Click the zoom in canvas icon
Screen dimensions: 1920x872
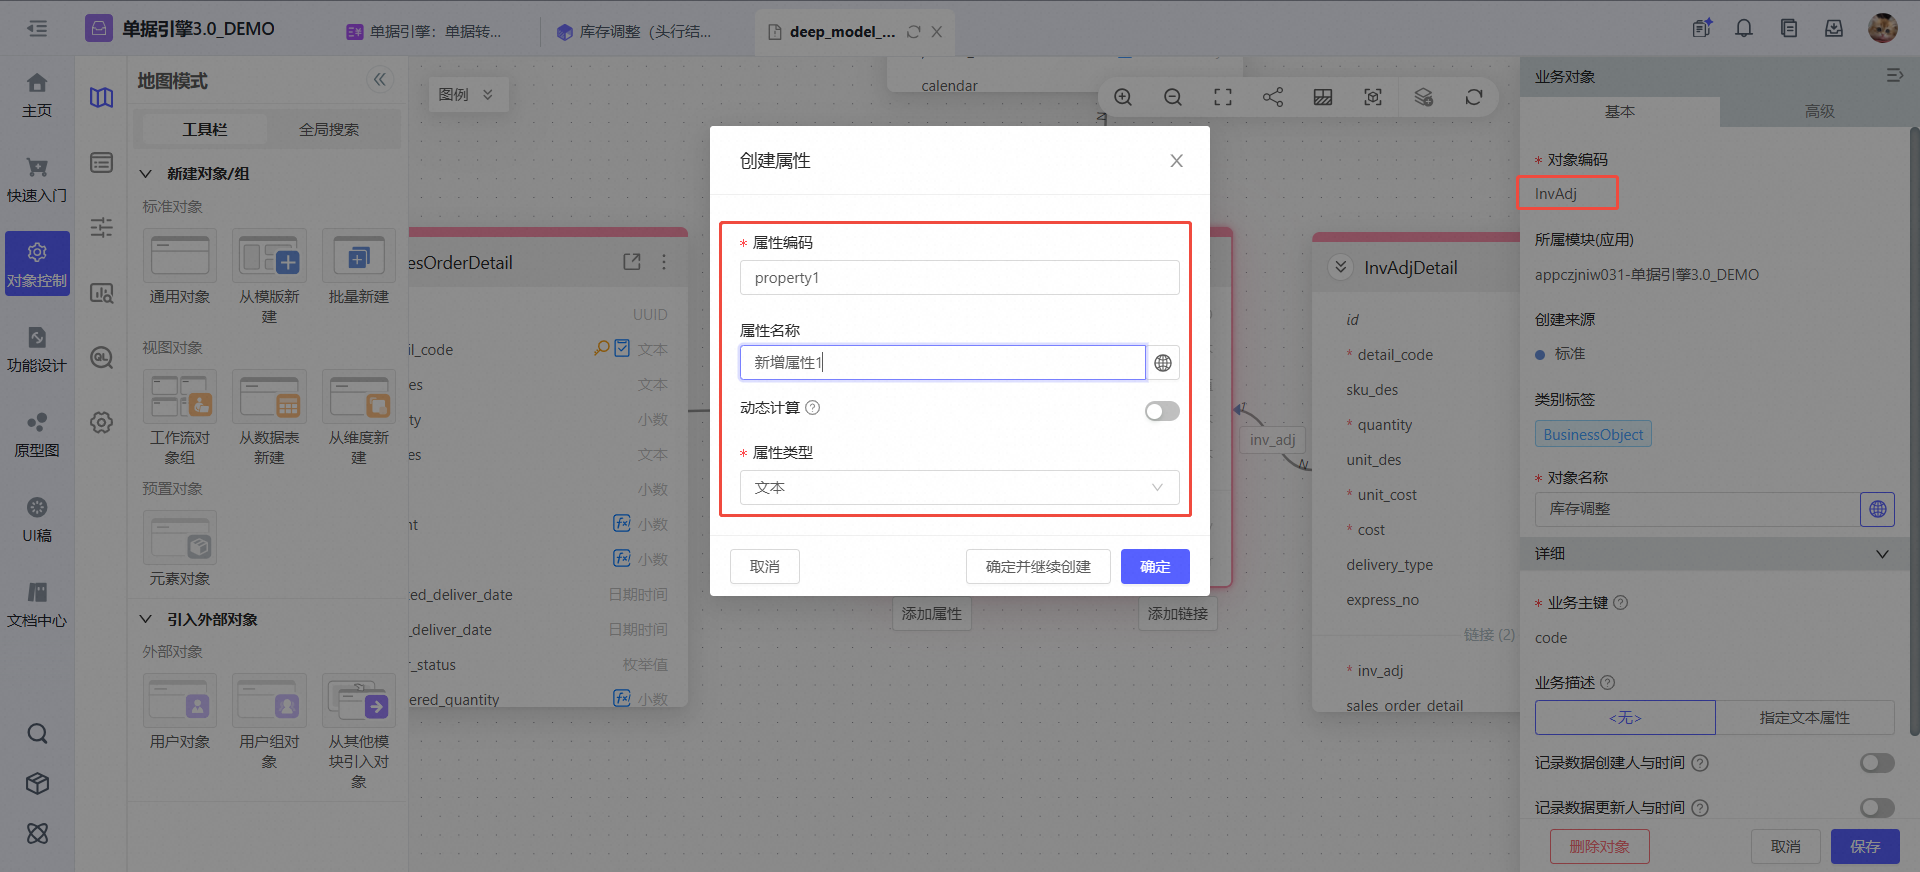coord(1123,97)
